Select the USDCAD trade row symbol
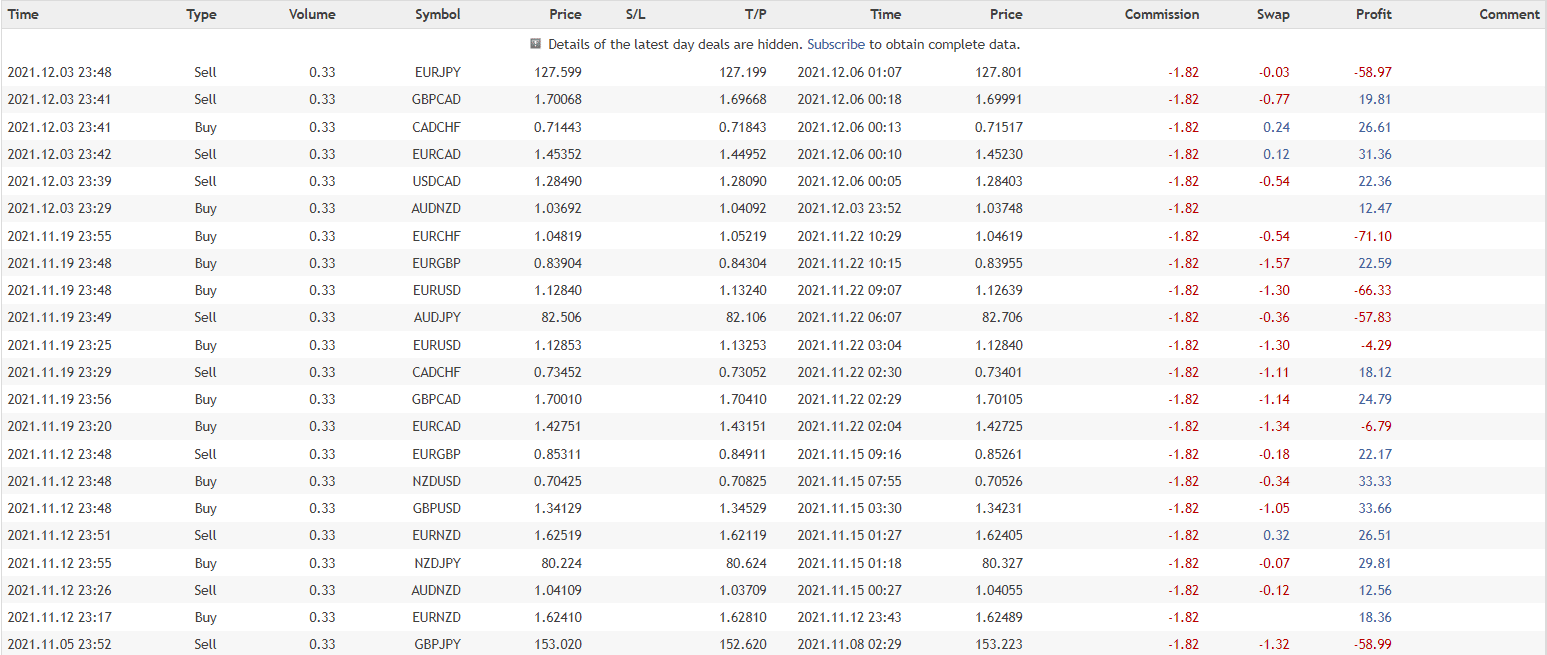This screenshot has width=1547, height=655. point(437,181)
